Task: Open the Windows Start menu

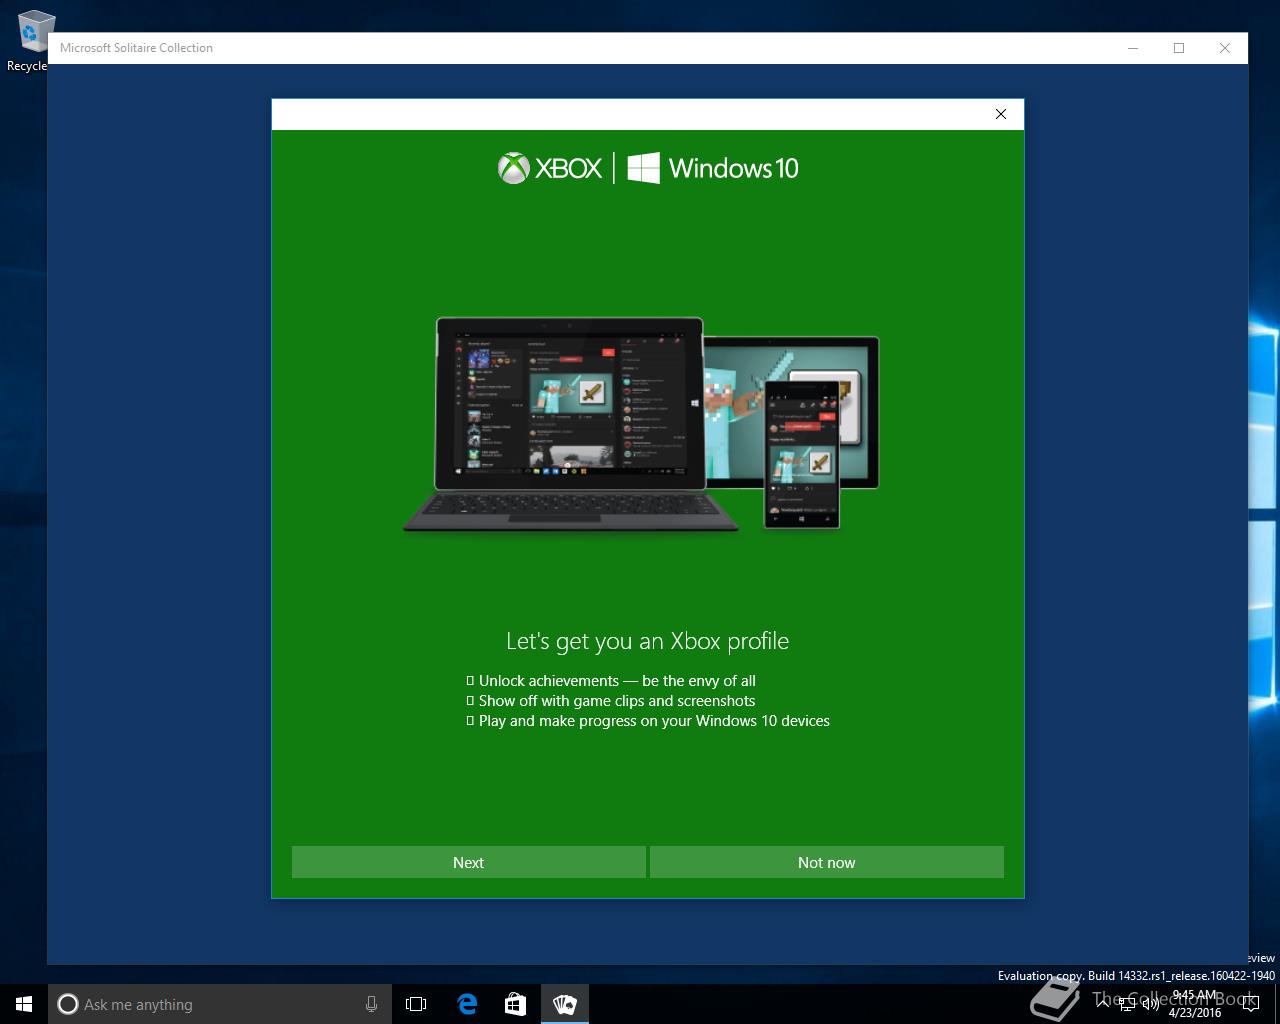Action: pos(24,1004)
